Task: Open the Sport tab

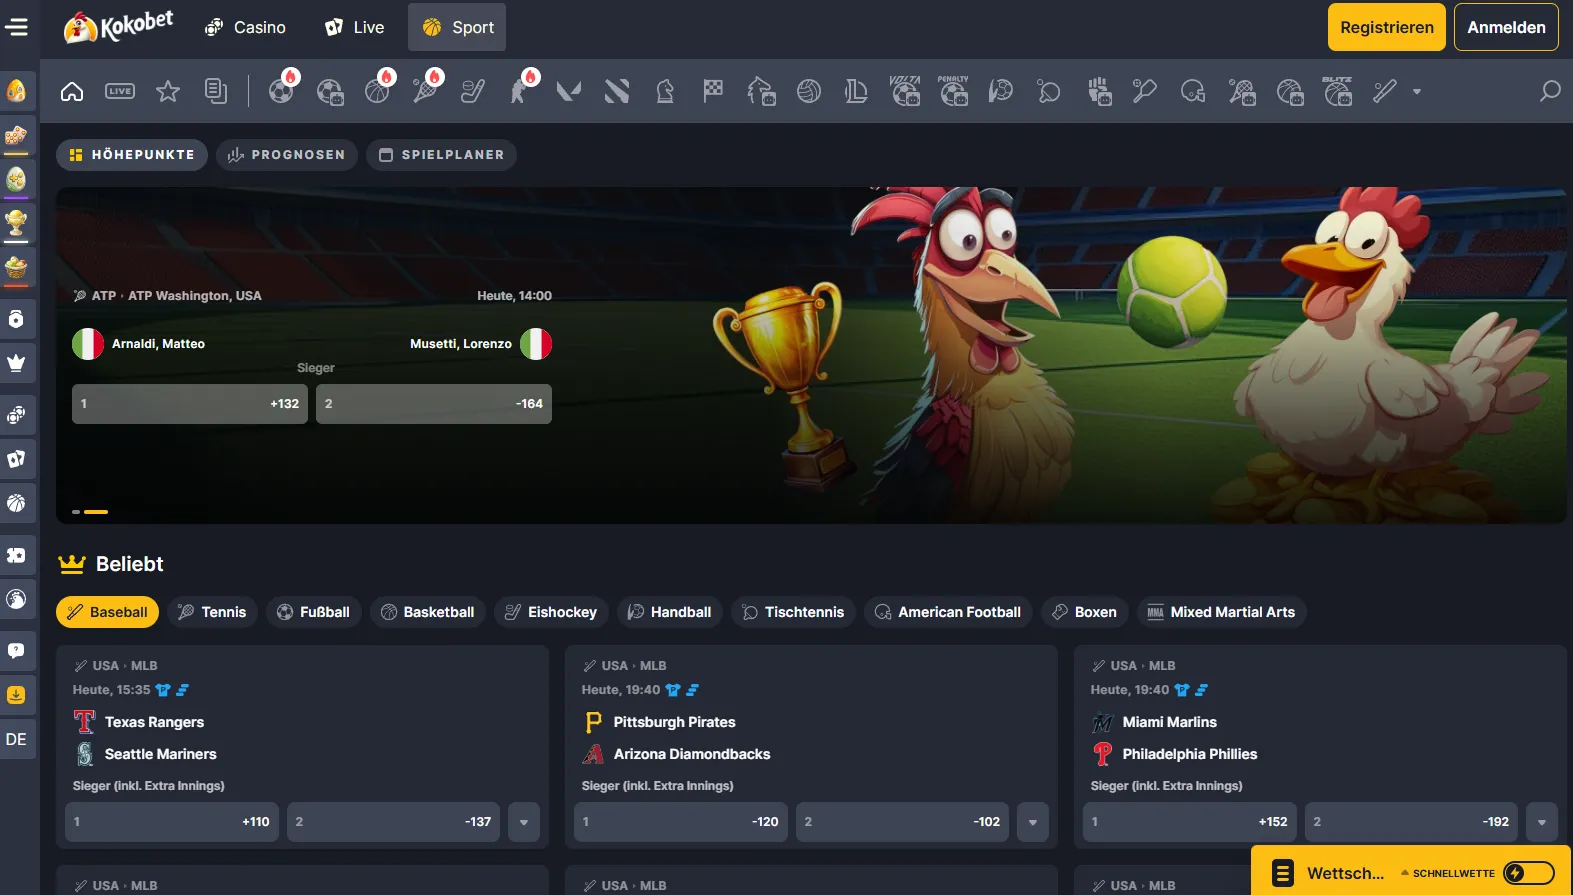Action: pos(457,27)
